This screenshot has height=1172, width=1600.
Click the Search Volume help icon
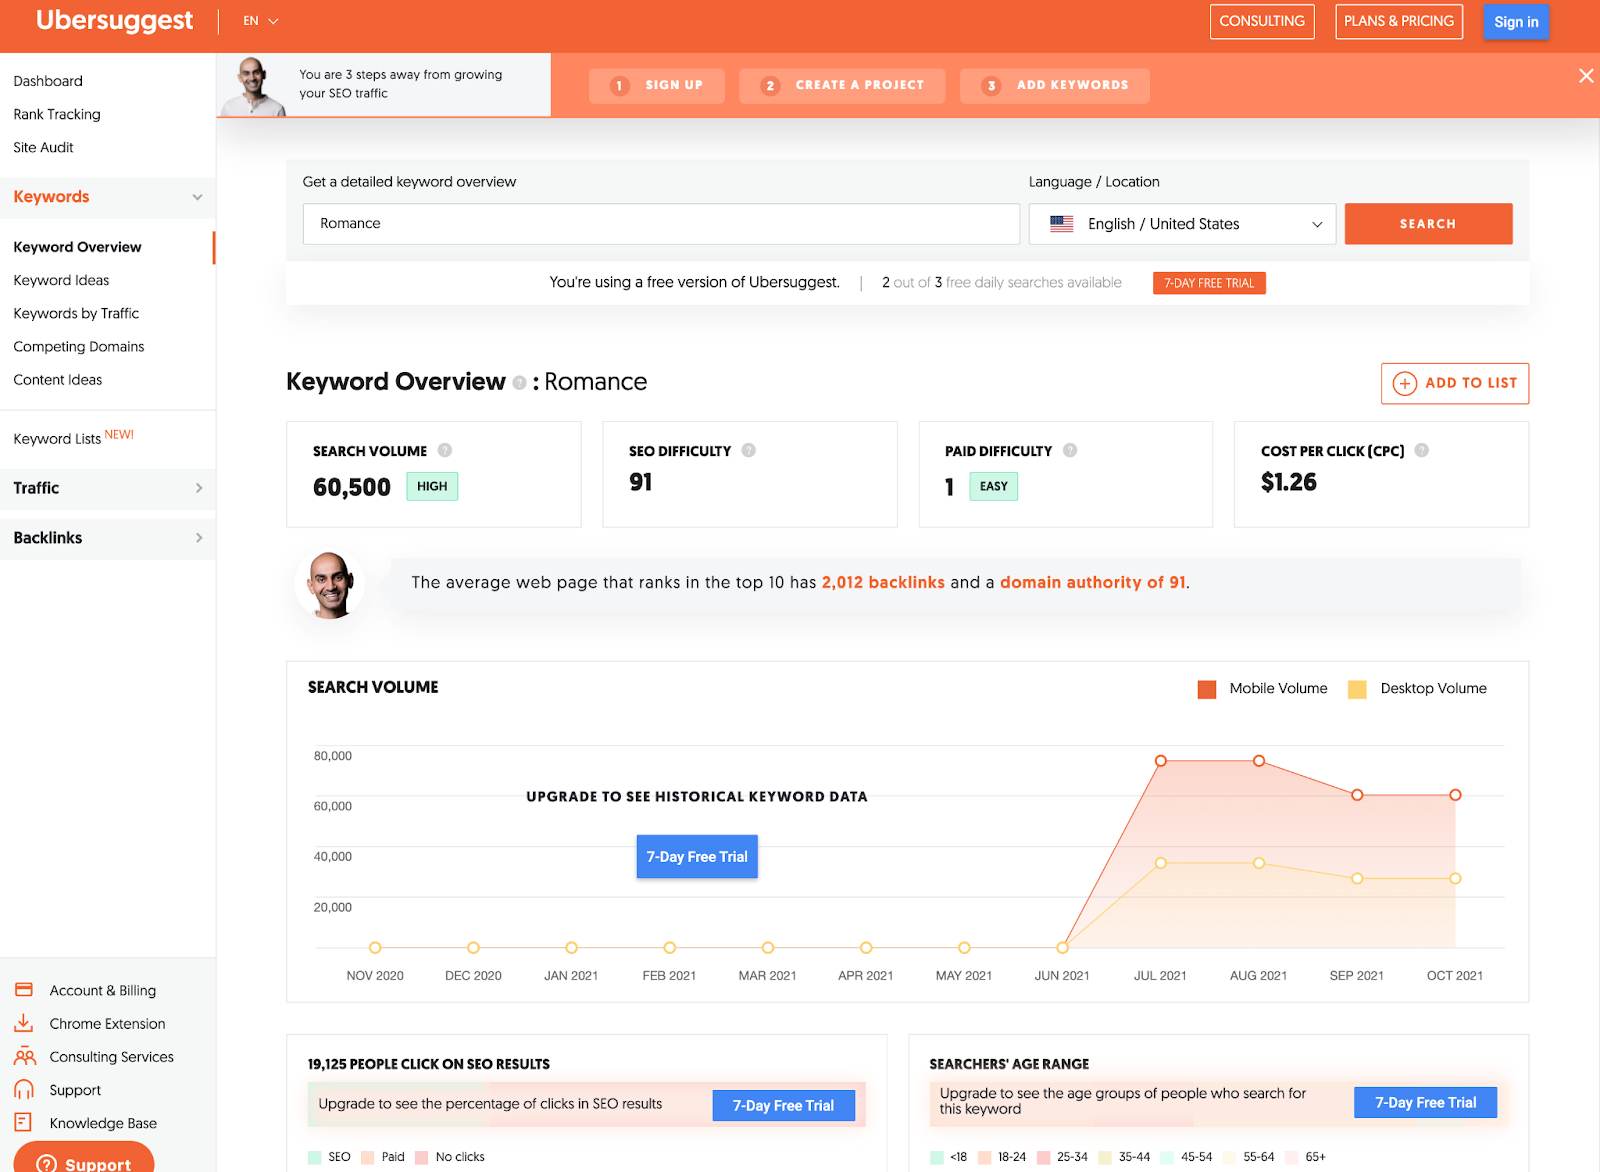pos(445,450)
